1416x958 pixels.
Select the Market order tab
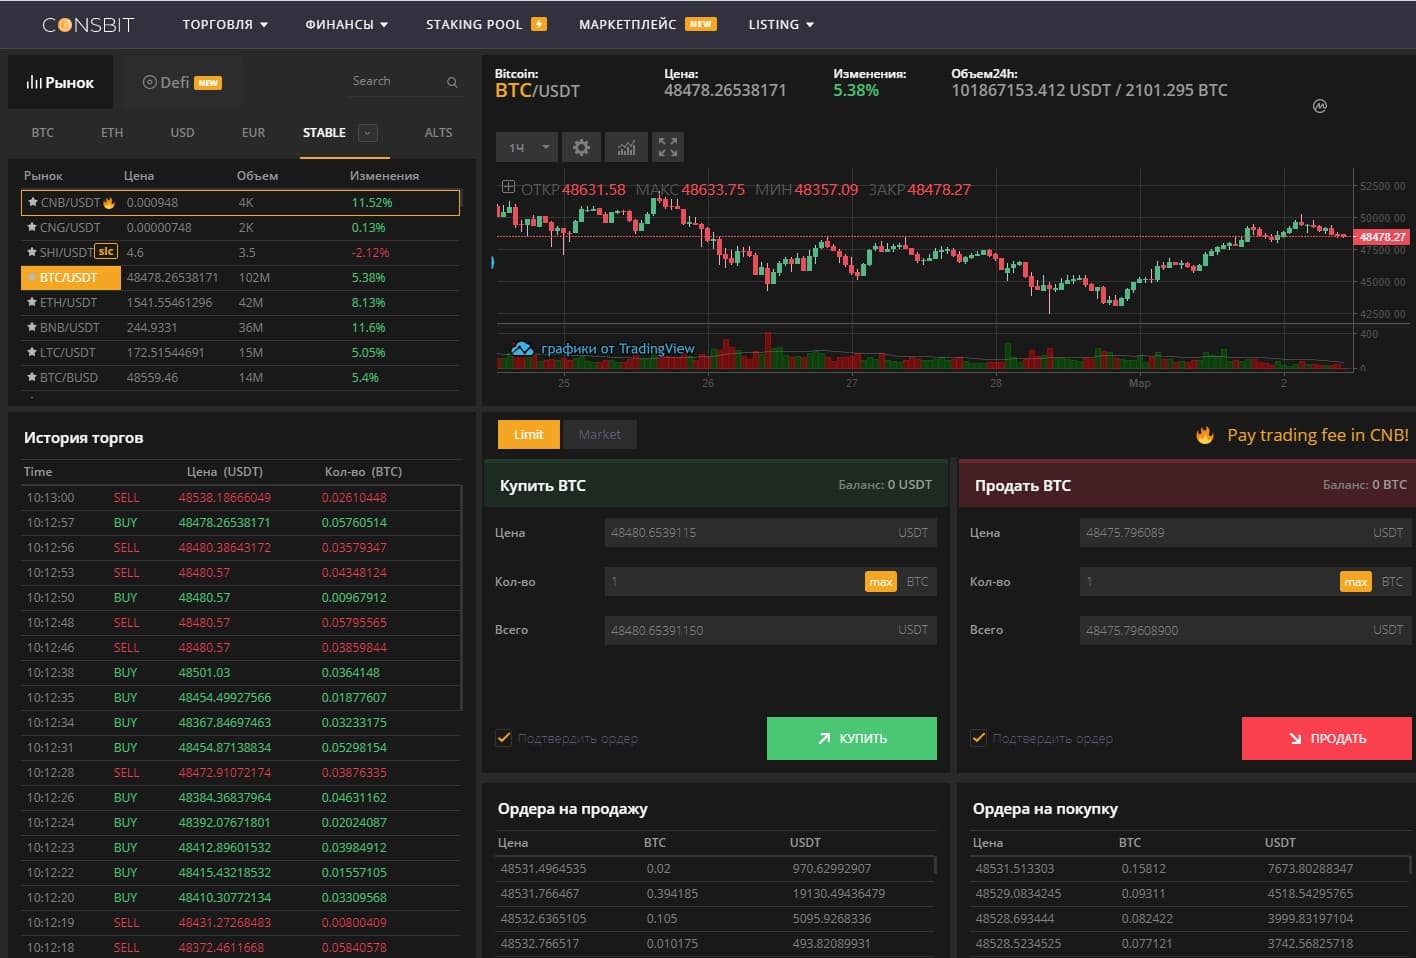click(599, 434)
